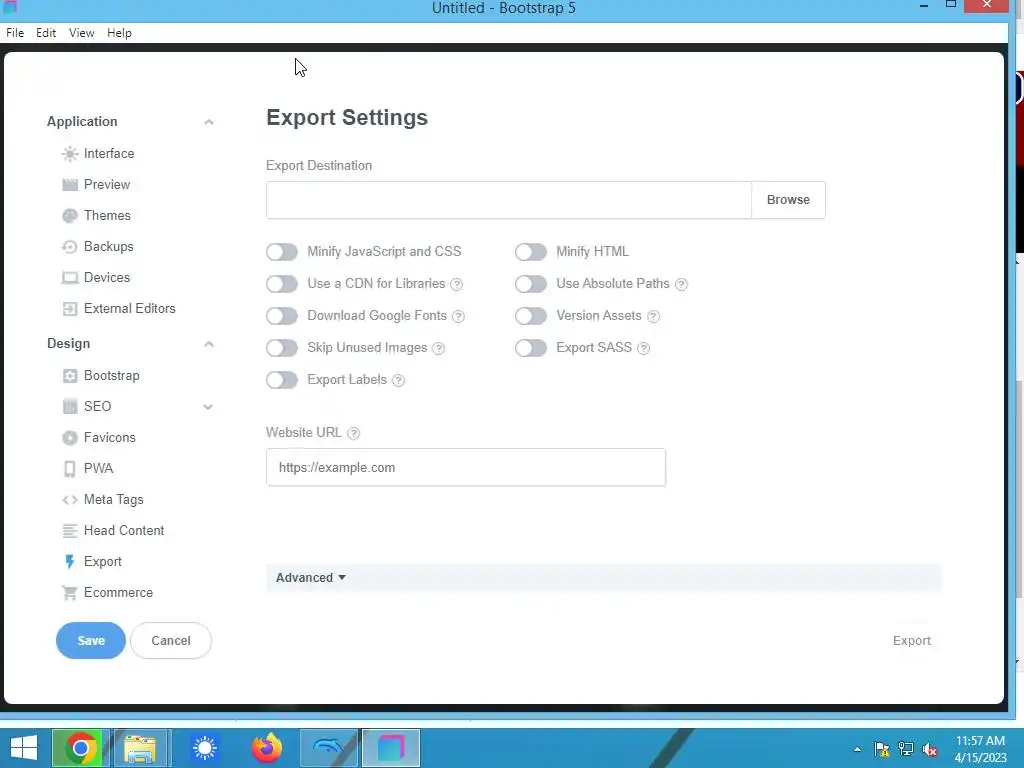Enable Minify JavaScript and CSS toggle

coord(282,252)
